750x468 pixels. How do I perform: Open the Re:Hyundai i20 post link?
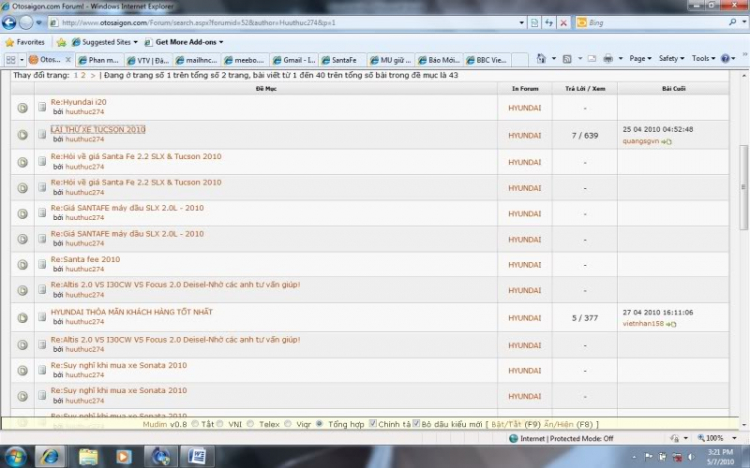pos(78,102)
